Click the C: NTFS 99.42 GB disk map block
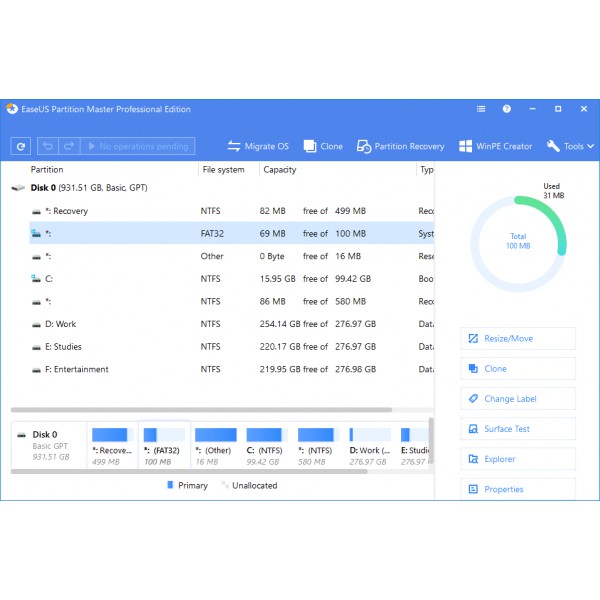This screenshot has width=600, height=600. [x=267, y=445]
